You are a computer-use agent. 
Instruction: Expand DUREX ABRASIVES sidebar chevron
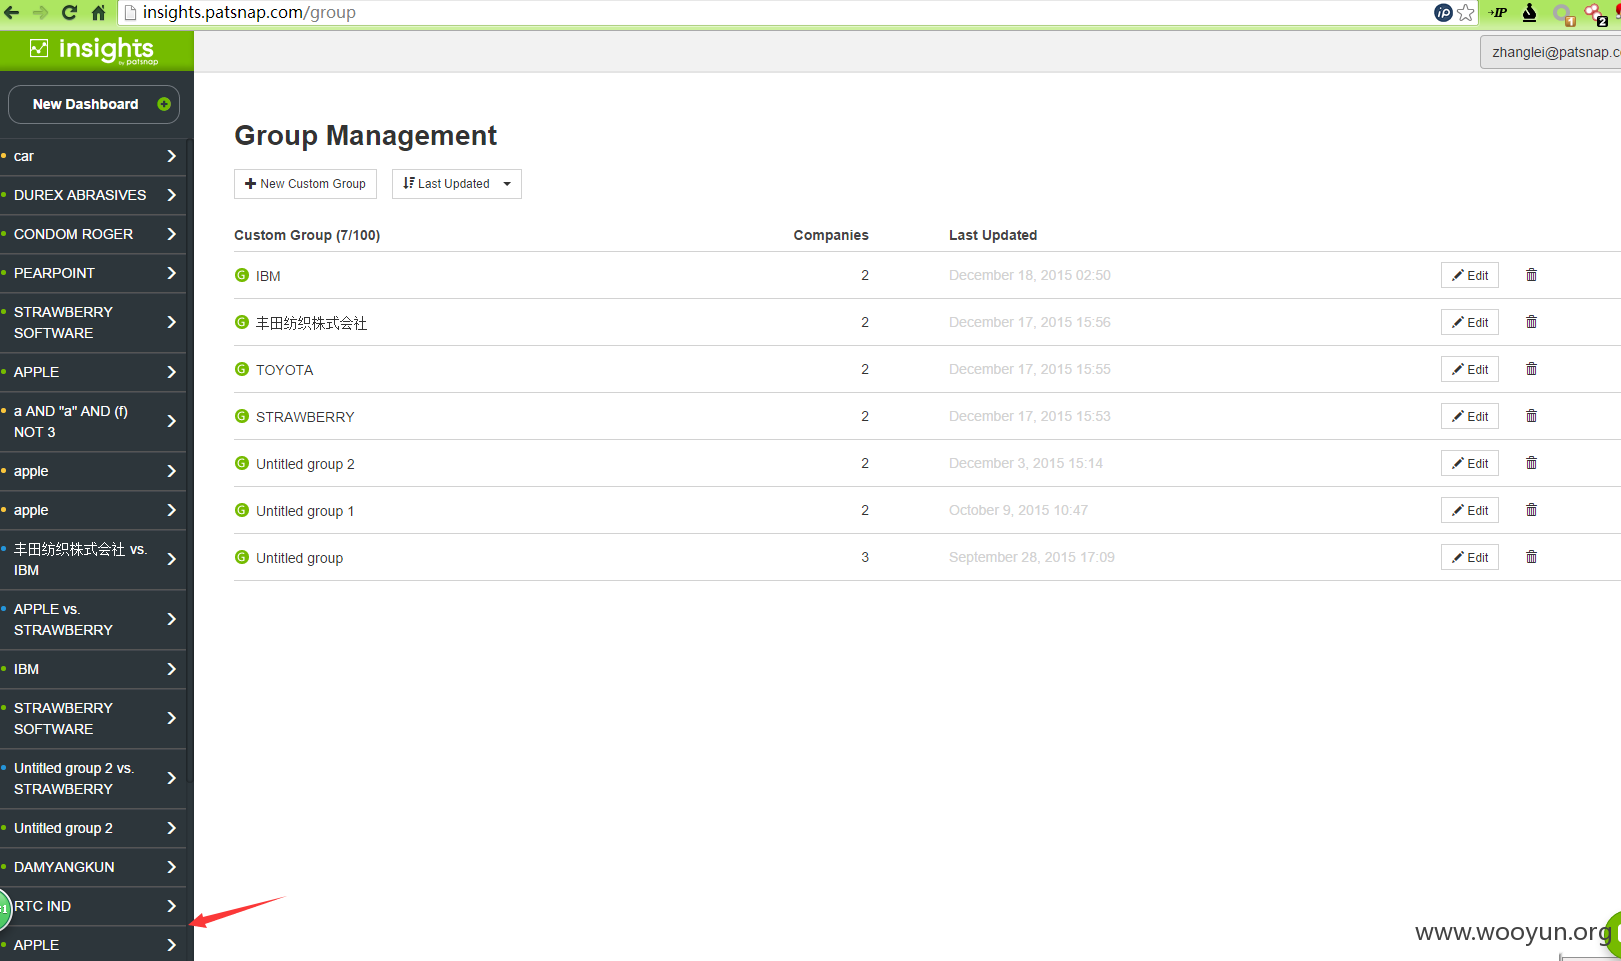tap(171, 195)
